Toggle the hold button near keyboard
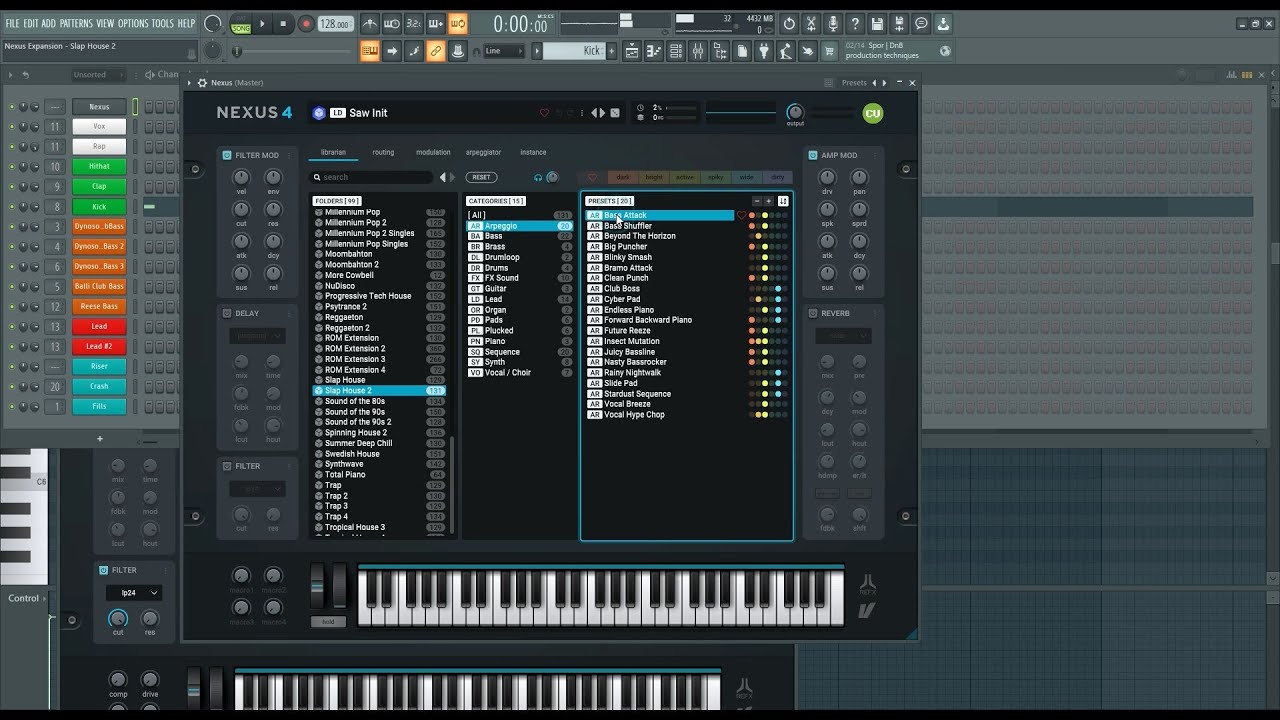 coord(328,621)
